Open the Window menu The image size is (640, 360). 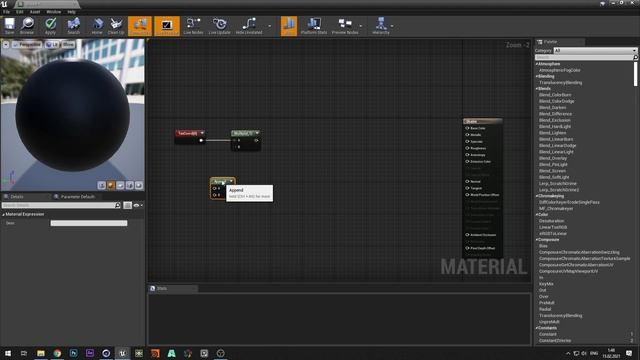click(x=53, y=12)
